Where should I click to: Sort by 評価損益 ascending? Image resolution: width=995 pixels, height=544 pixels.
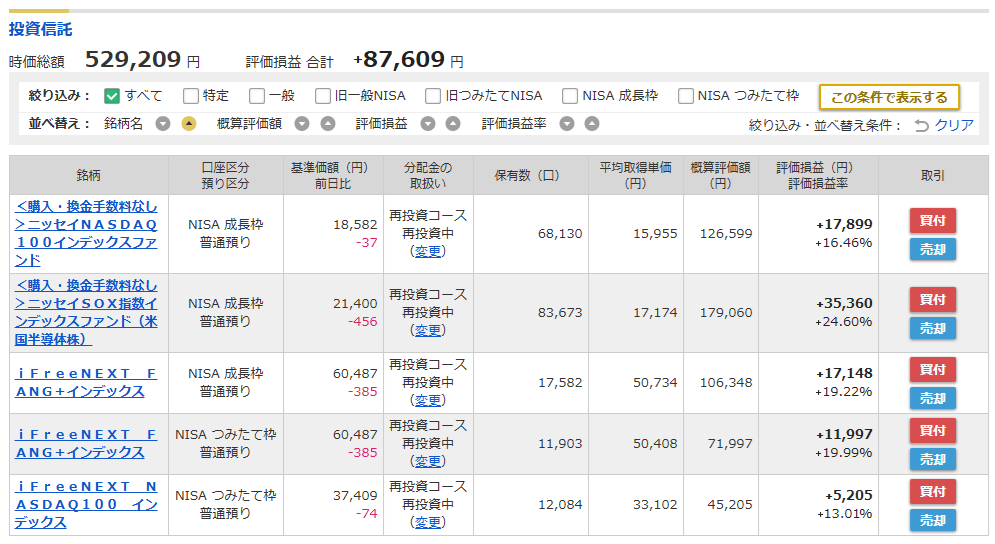pyautogui.click(x=452, y=124)
